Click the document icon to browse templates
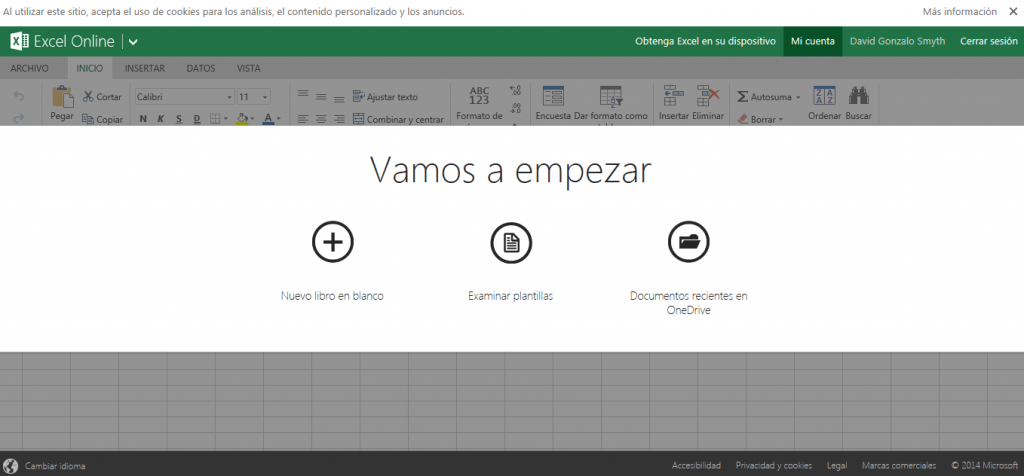This screenshot has width=1024, height=476. click(x=511, y=243)
